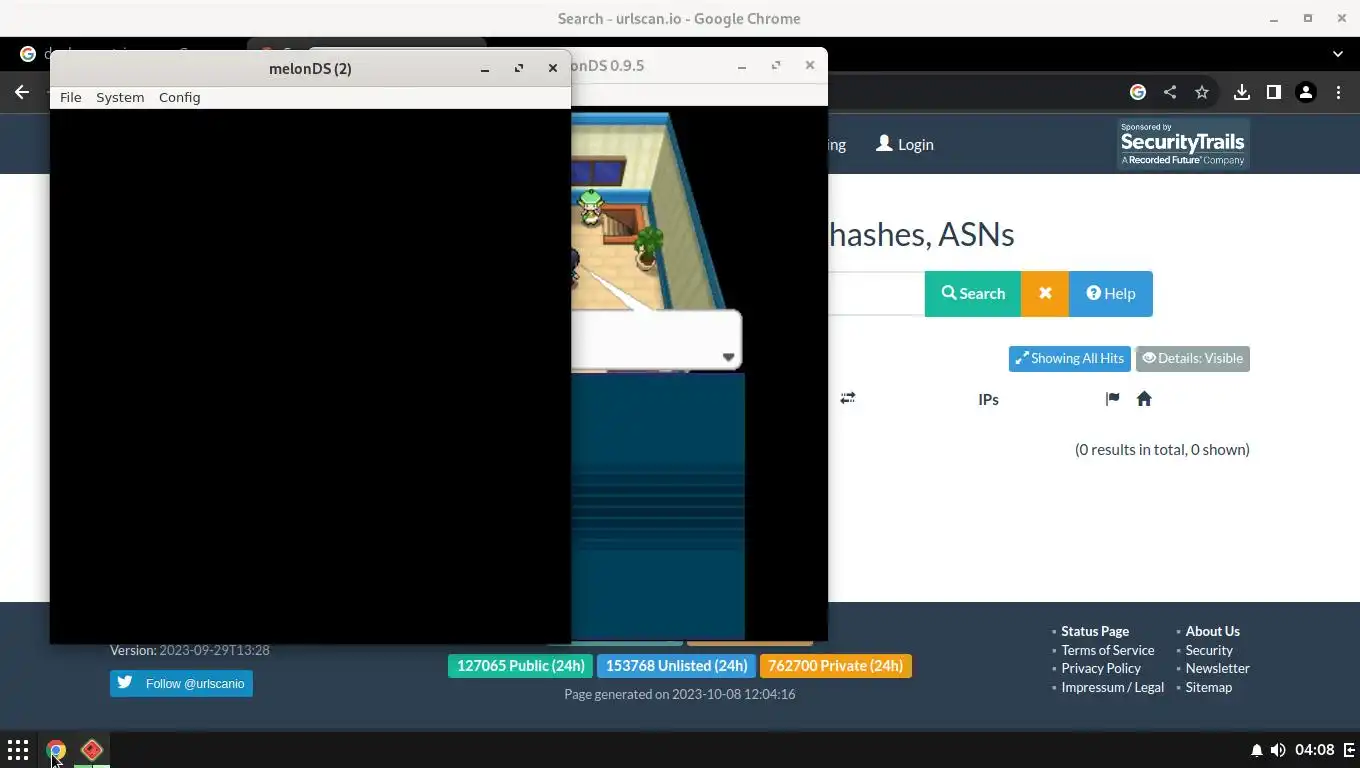Viewport: 1360px width, 768px height.
Task: Click the Follow @urlscanio Twitter button
Action: (x=181, y=683)
